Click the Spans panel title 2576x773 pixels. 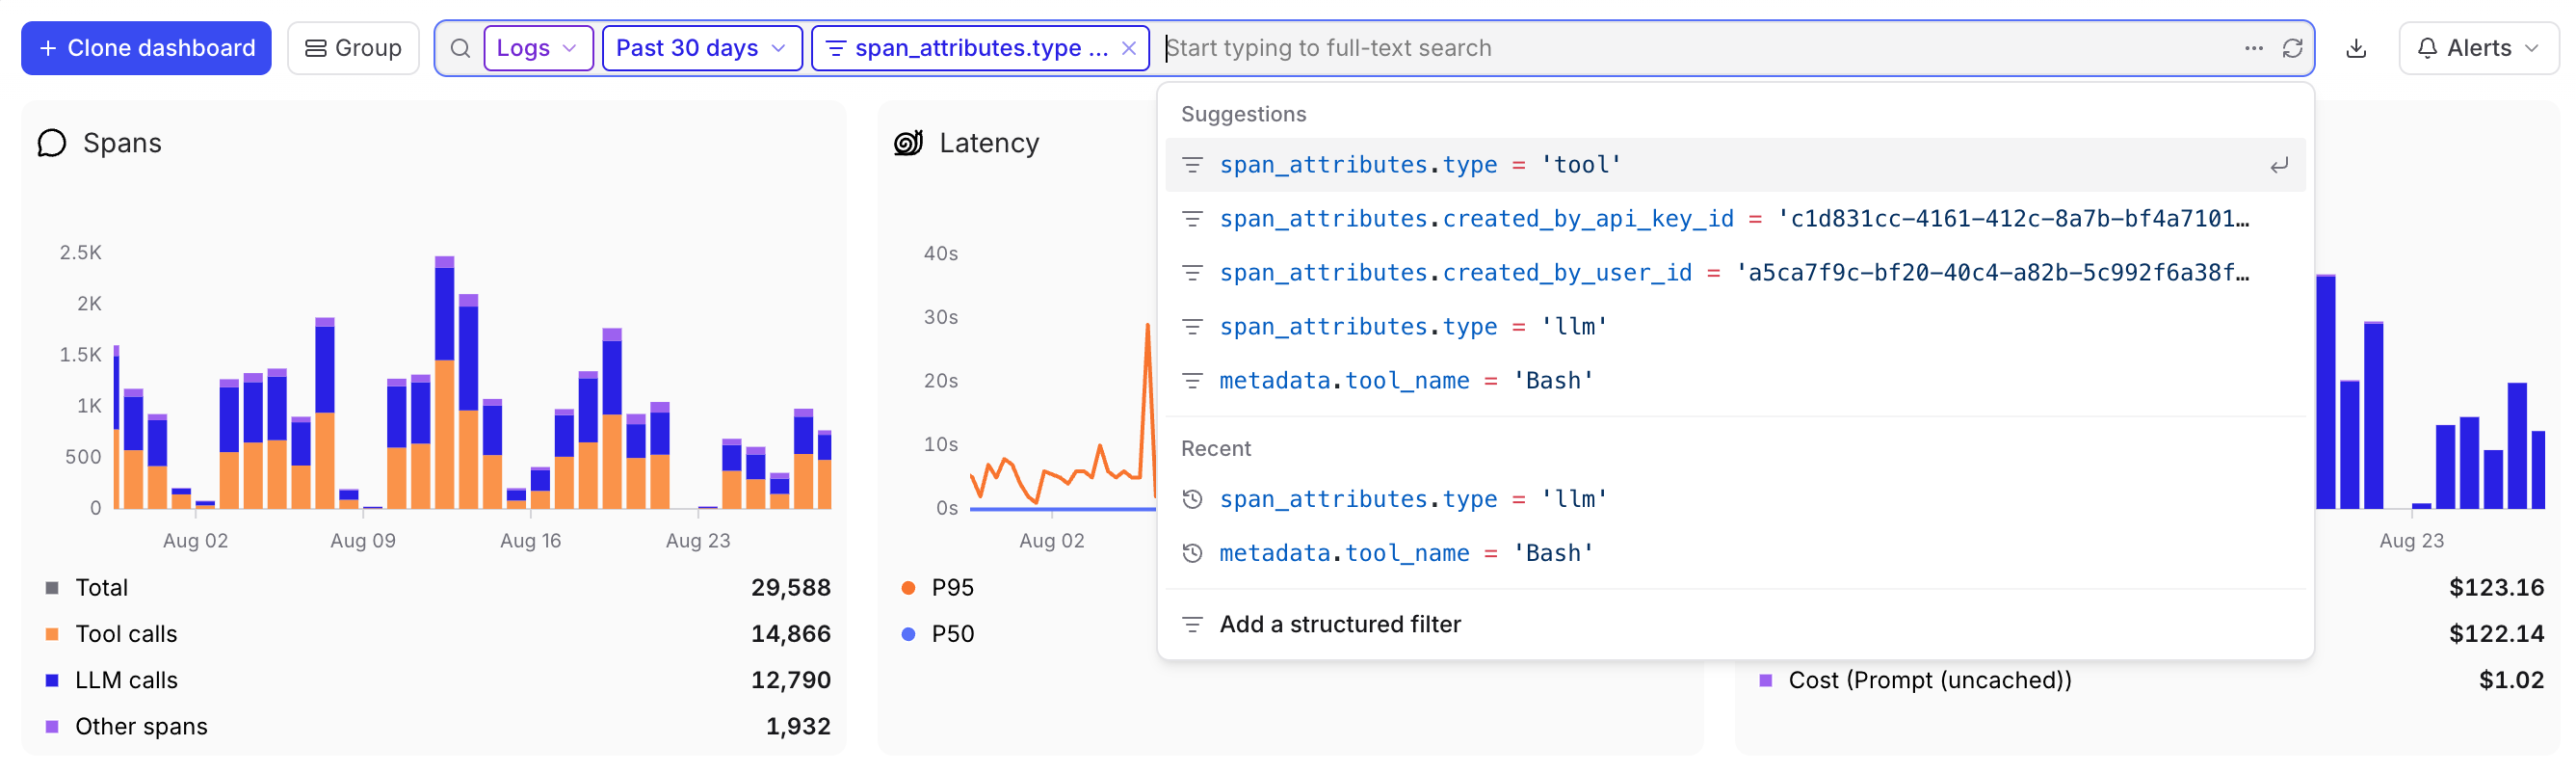point(122,143)
